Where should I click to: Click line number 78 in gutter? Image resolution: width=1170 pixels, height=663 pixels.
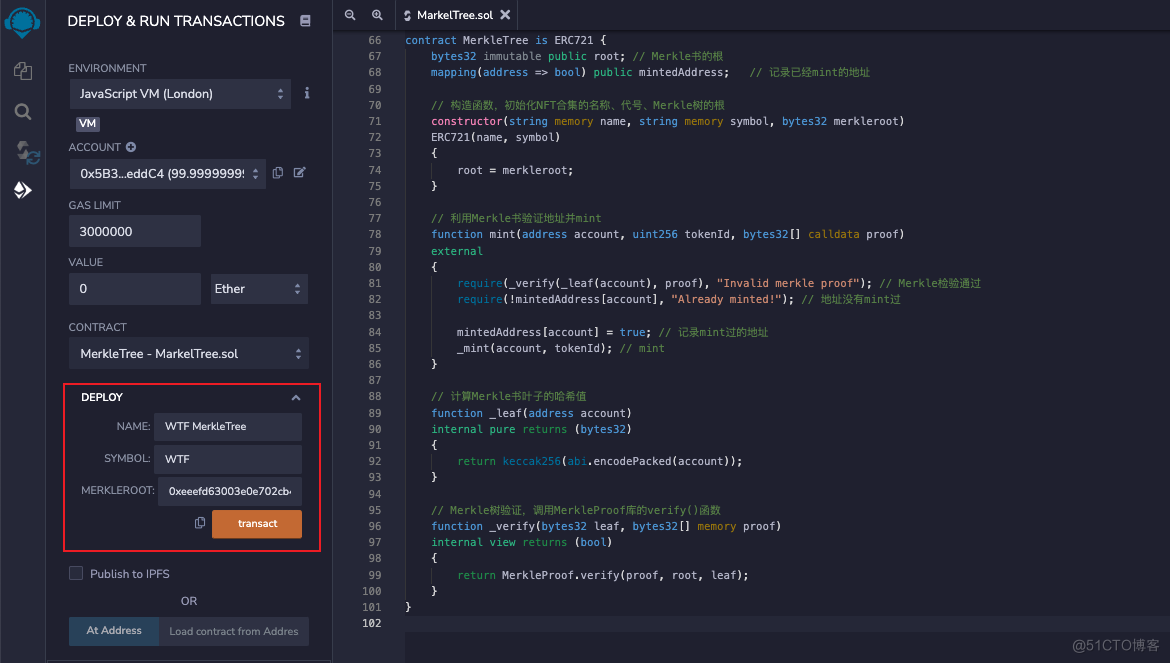[375, 234]
